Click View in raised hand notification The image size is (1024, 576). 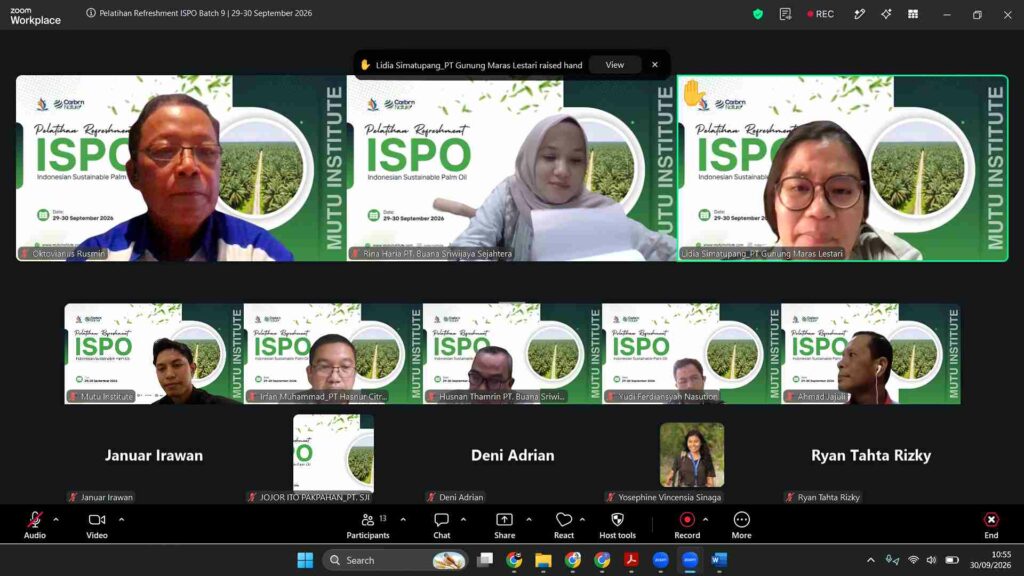click(x=615, y=65)
